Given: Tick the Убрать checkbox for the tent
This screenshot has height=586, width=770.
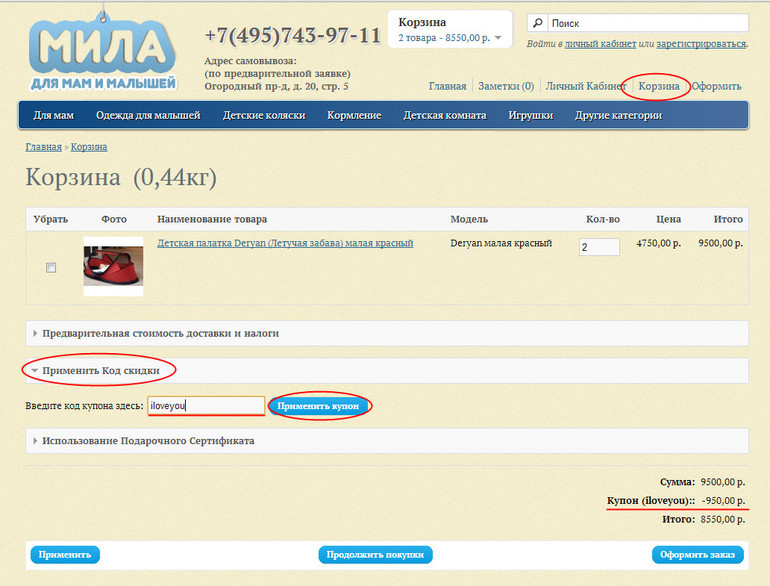Looking at the screenshot, I should tap(51, 267).
